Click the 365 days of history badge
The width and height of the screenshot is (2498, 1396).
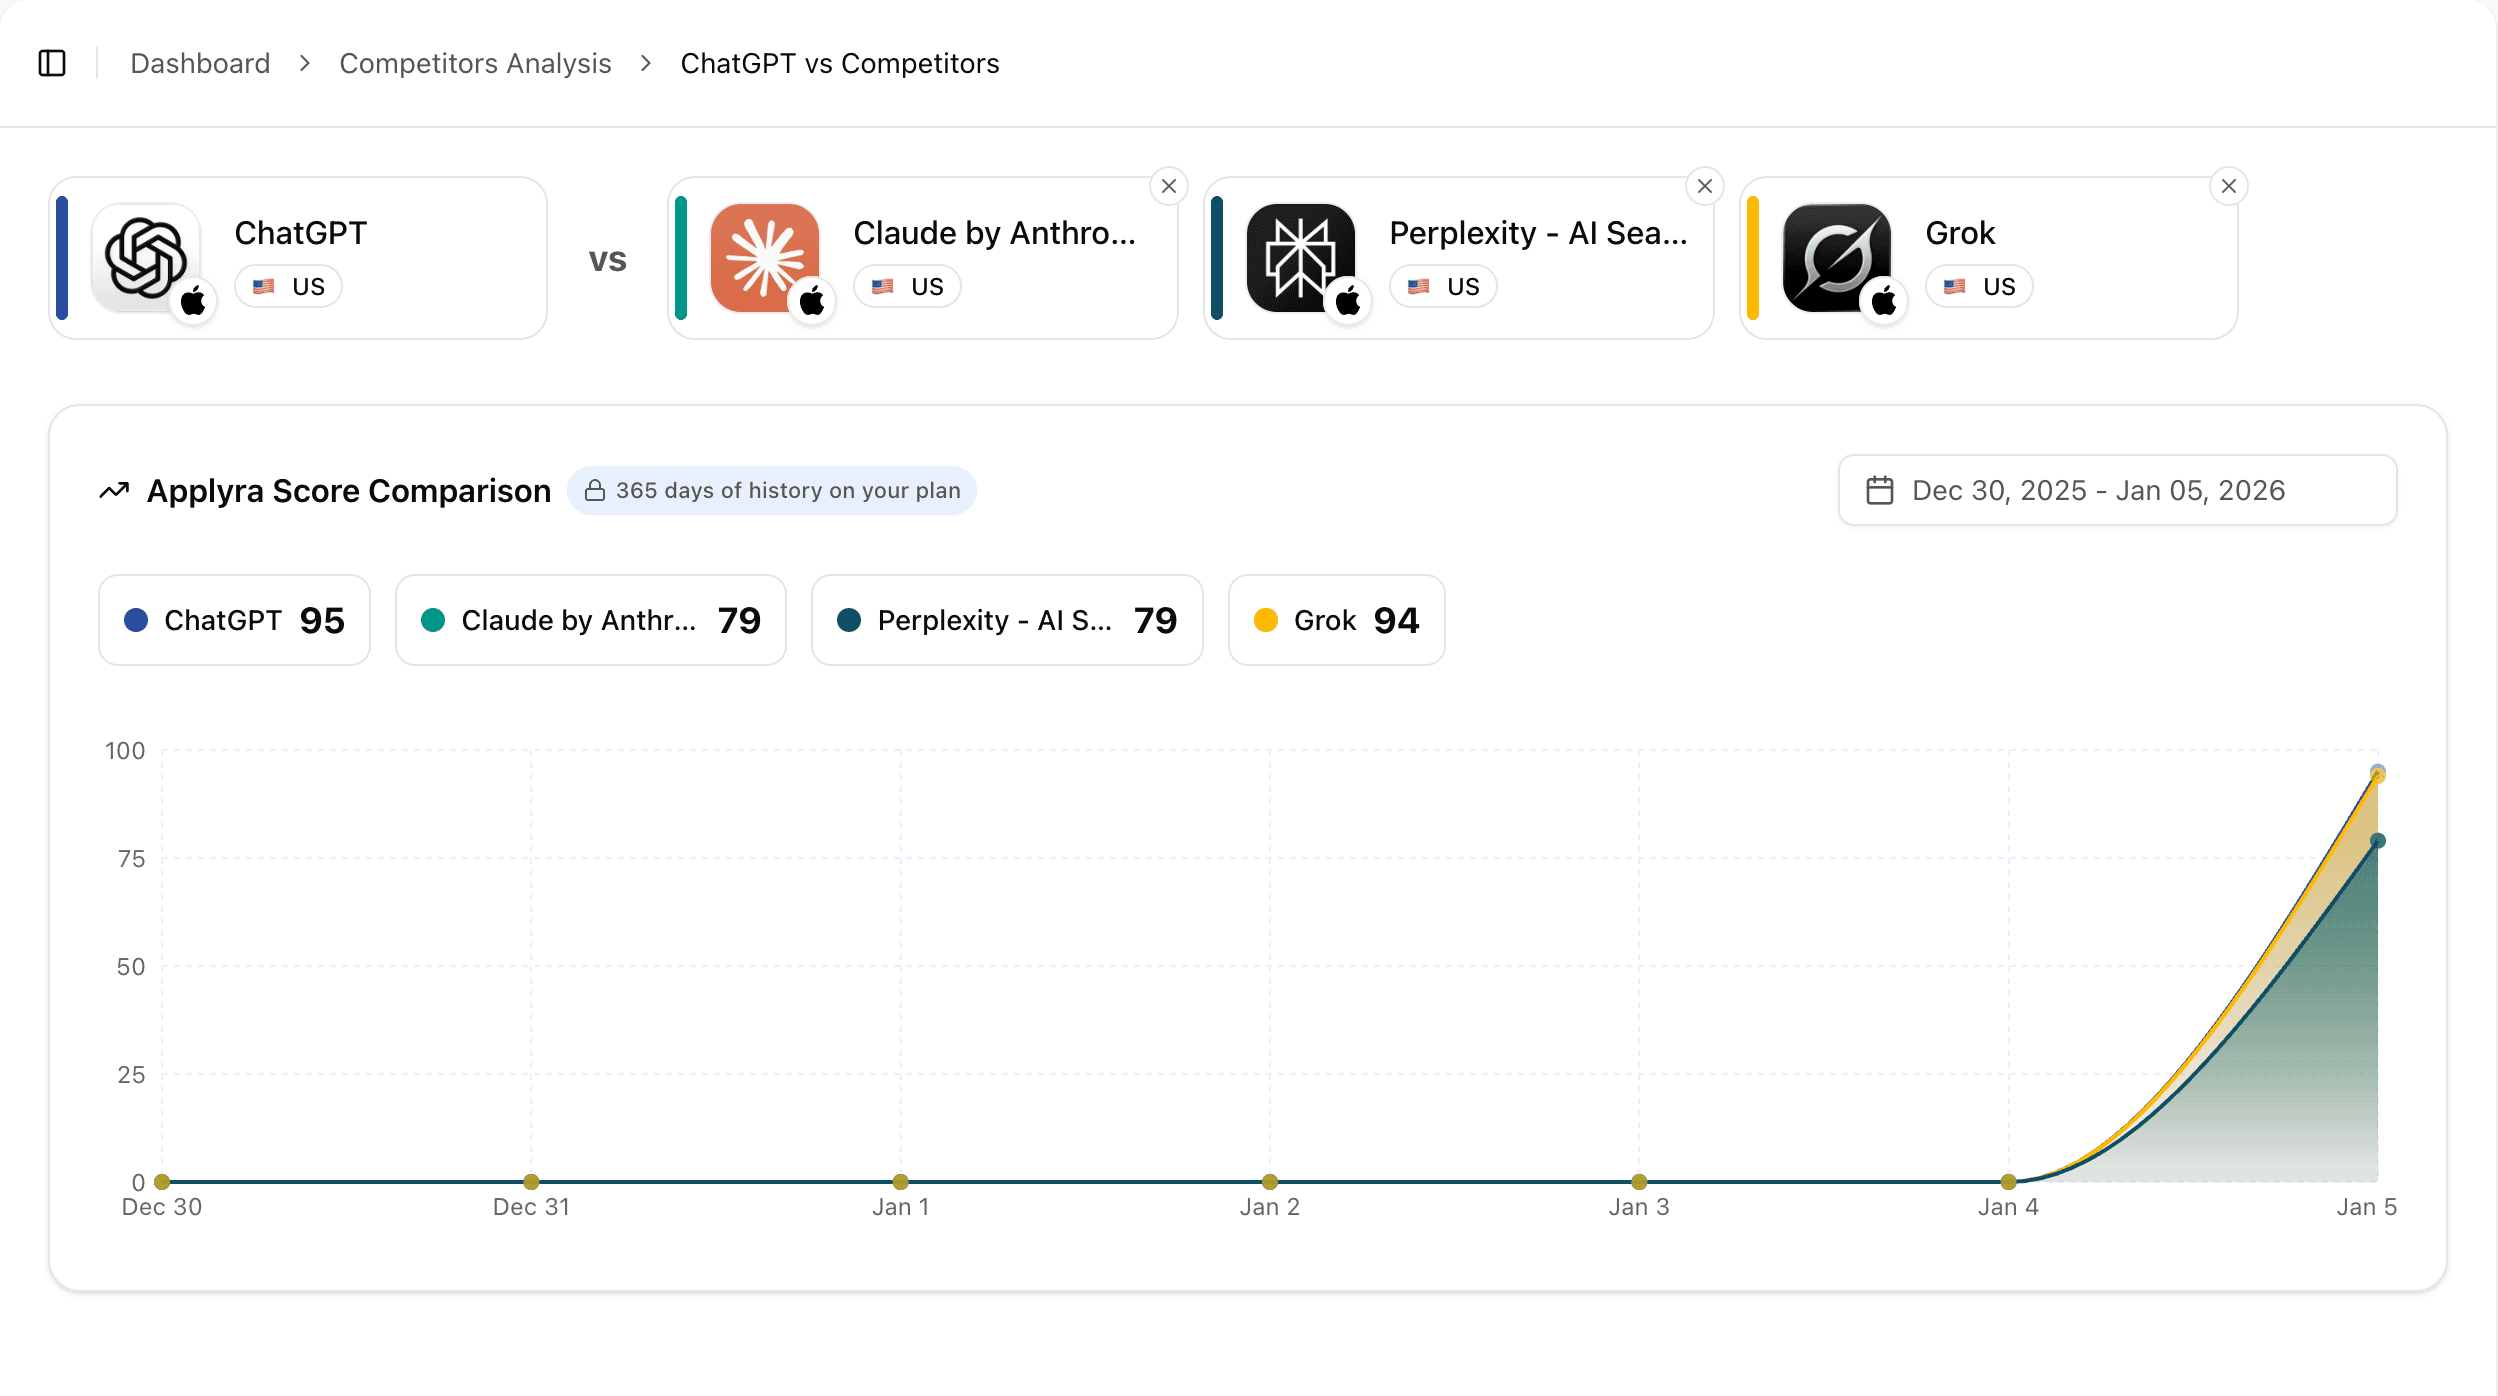click(x=772, y=490)
